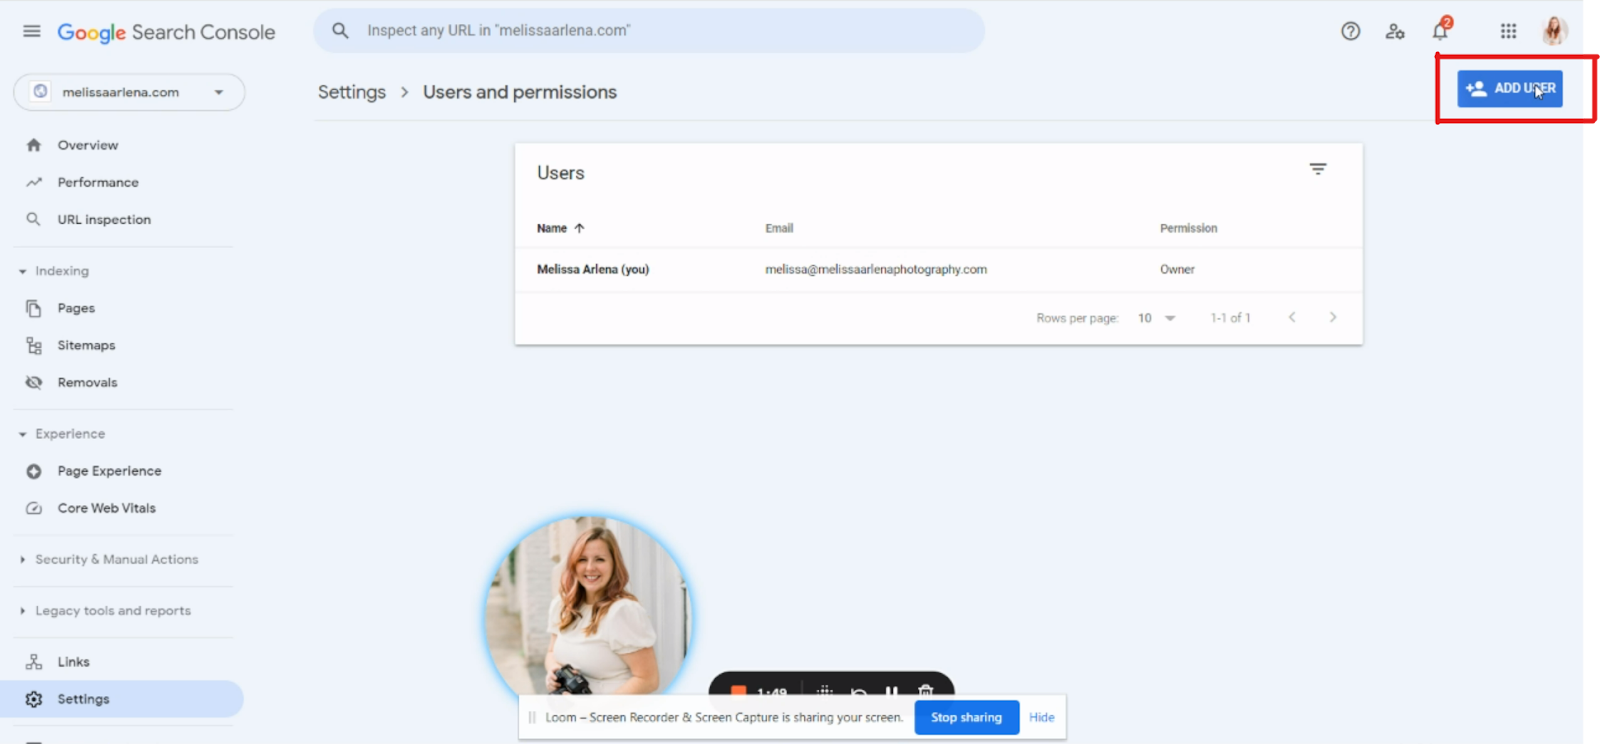The height and width of the screenshot is (744, 1600).
Task: Open the Rows per page dropdown
Action: pyautogui.click(x=1156, y=318)
